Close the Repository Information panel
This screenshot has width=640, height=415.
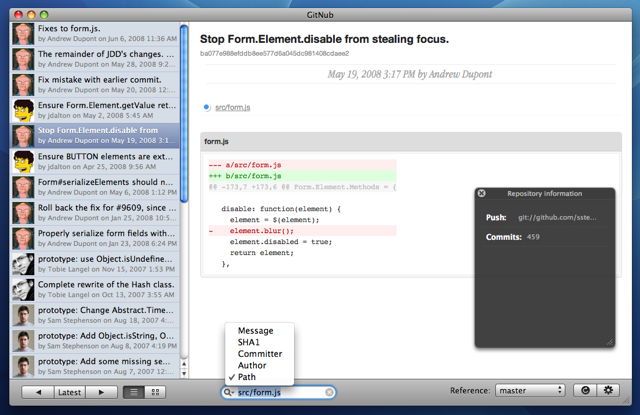click(482, 193)
